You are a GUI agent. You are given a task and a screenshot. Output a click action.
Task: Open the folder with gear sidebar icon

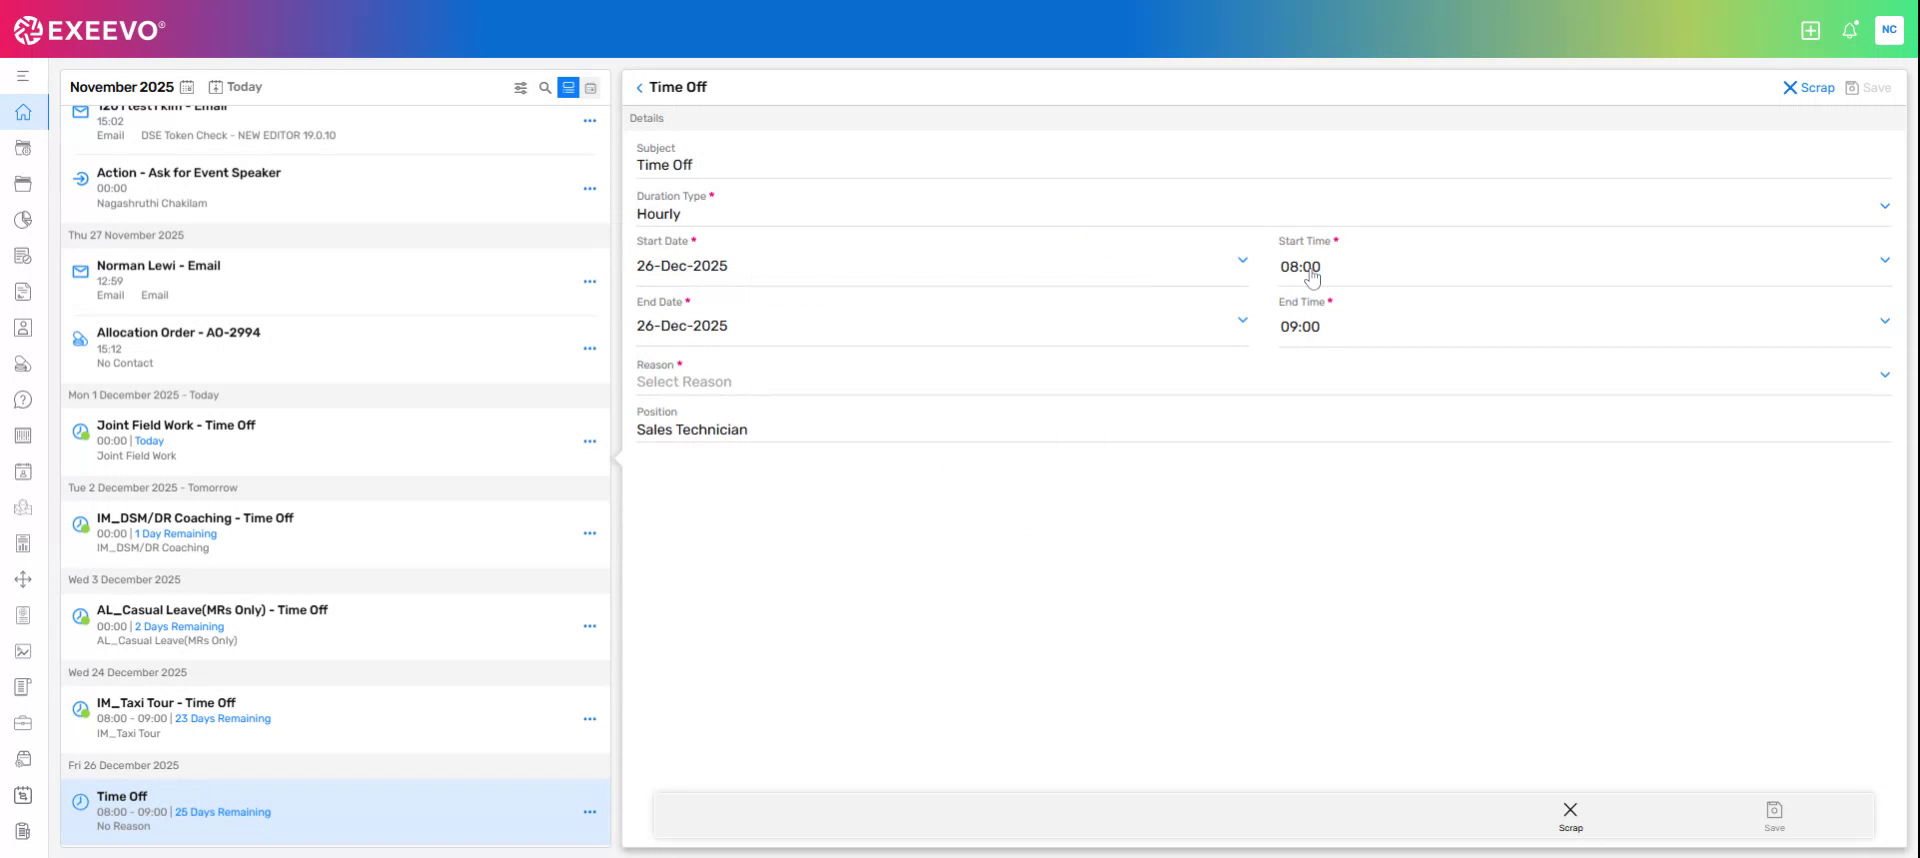23,148
